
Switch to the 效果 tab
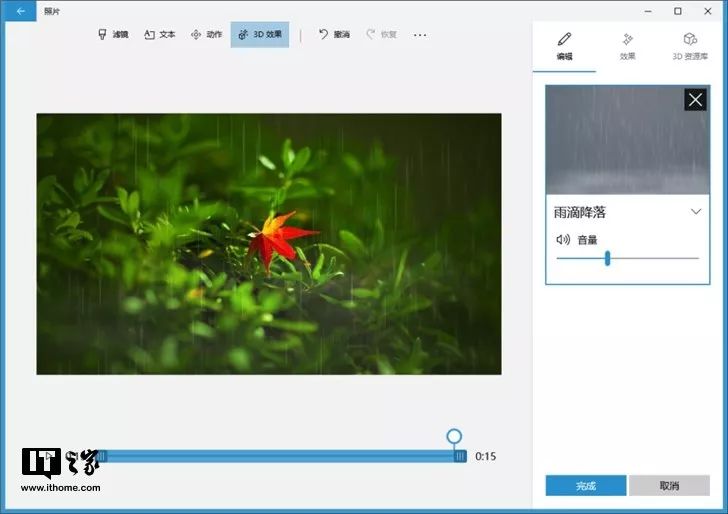click(627, 47)
